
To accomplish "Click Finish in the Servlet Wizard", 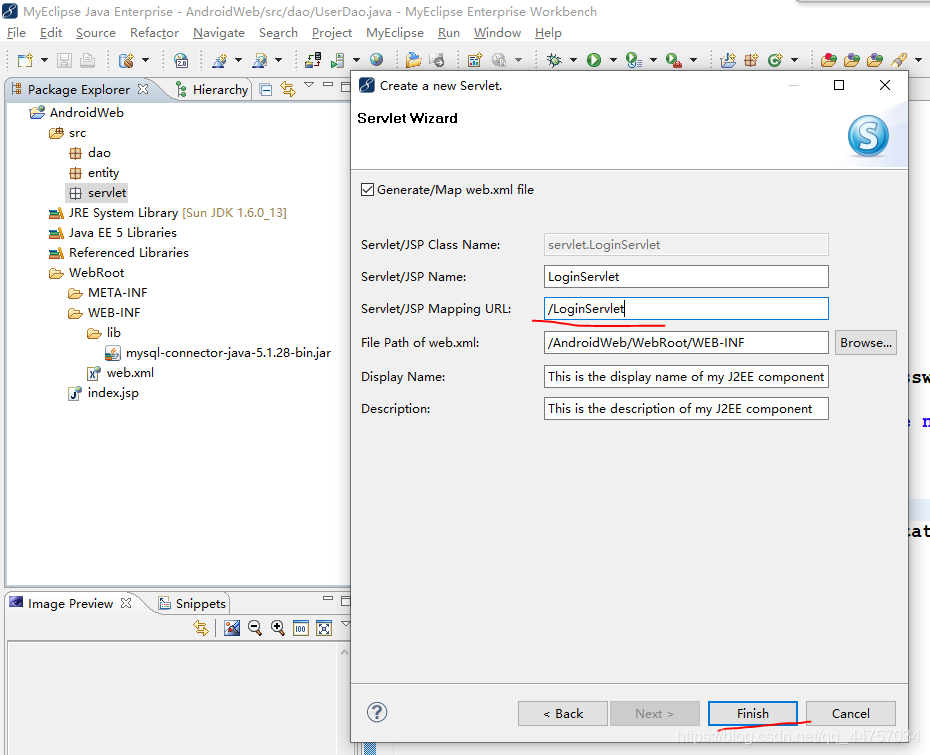I will click(x=753, y=713).
